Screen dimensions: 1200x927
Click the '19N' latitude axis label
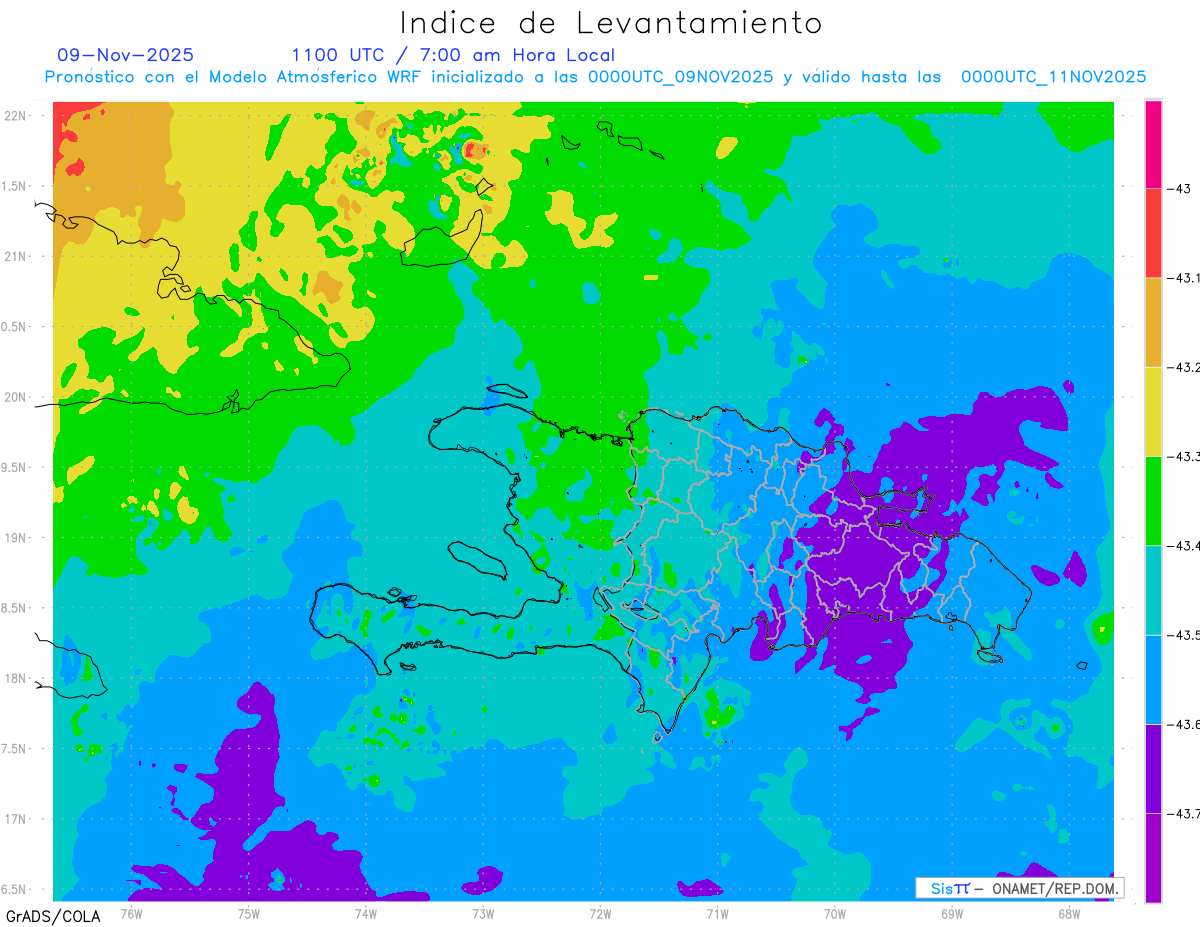coord(16,537)
